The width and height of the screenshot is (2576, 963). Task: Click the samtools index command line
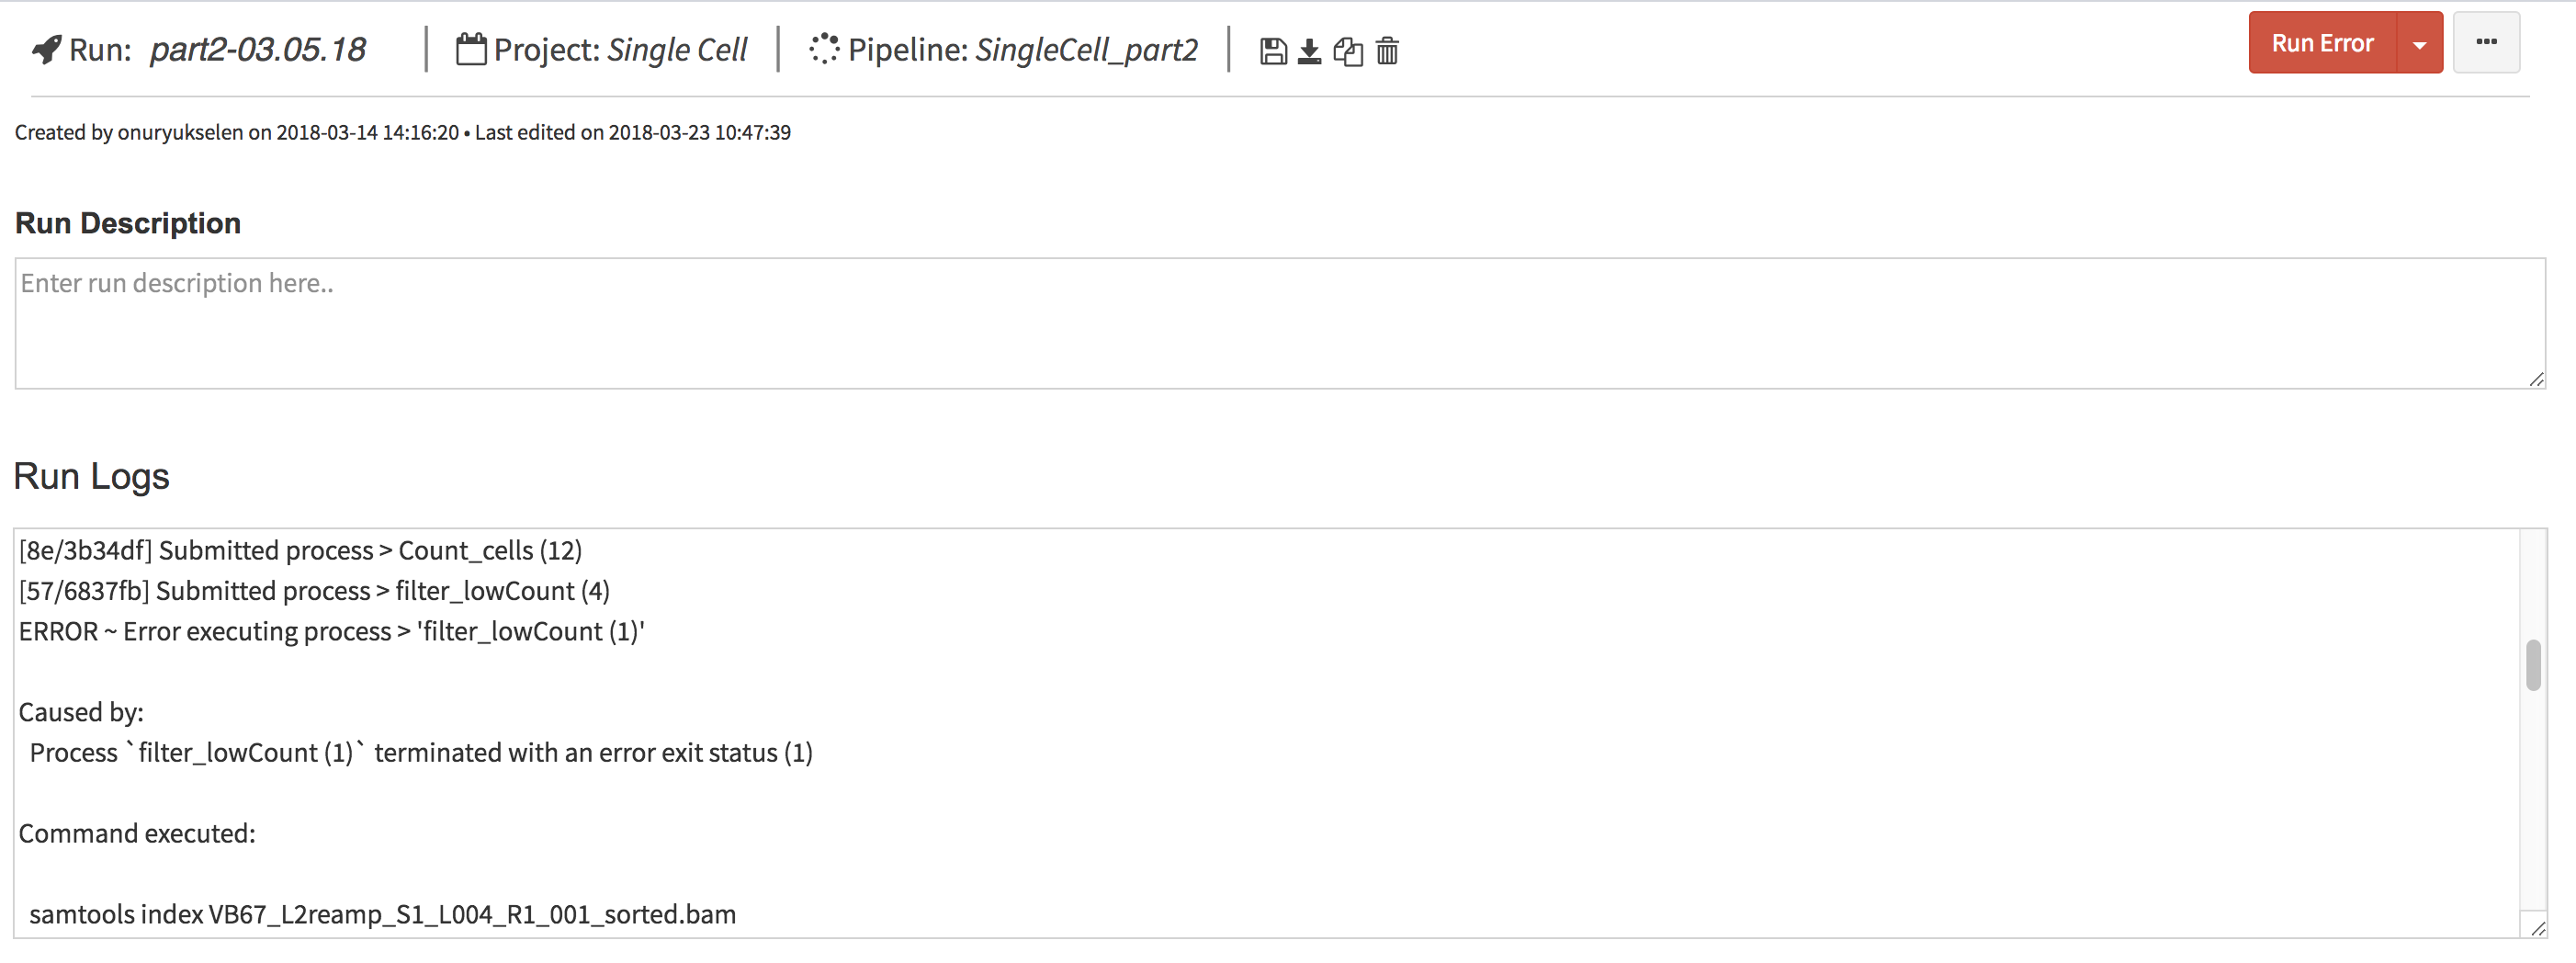coord(382,914)
